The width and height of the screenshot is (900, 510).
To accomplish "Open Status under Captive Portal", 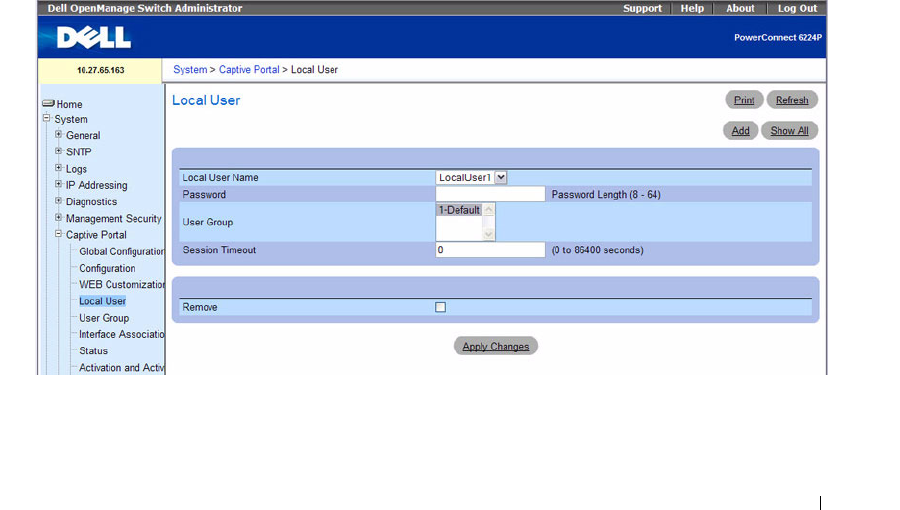I will coord(94,351).
